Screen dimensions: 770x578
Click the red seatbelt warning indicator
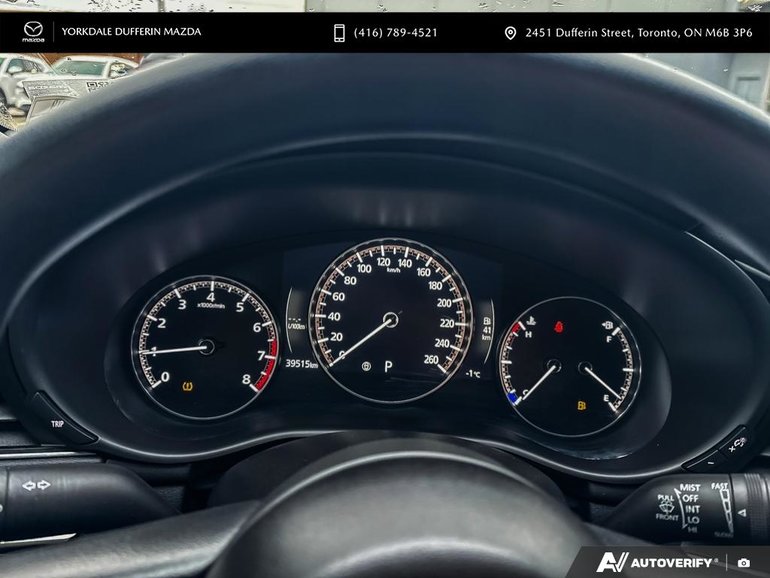(558, 326)
